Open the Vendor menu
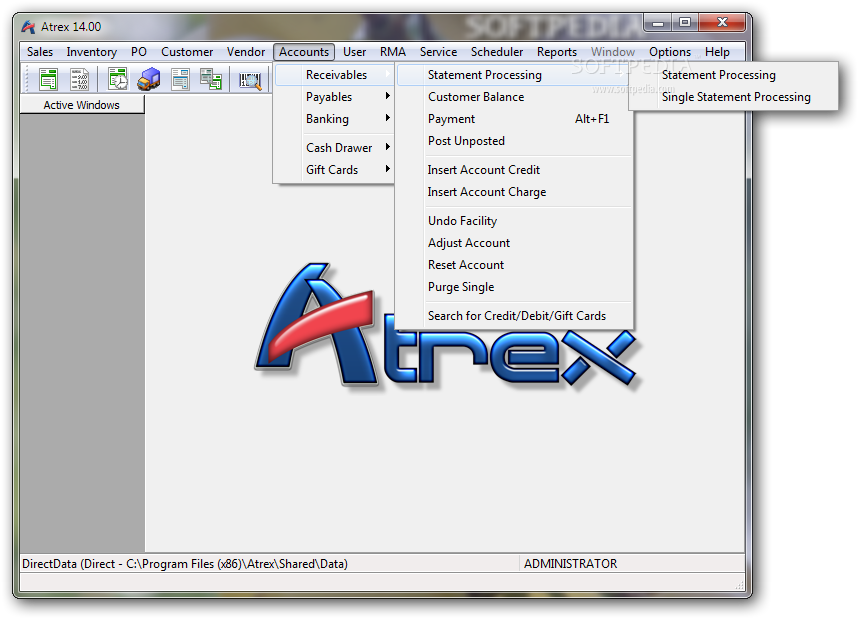The width and height of the screenshot is (859, 619). [245, 52]
